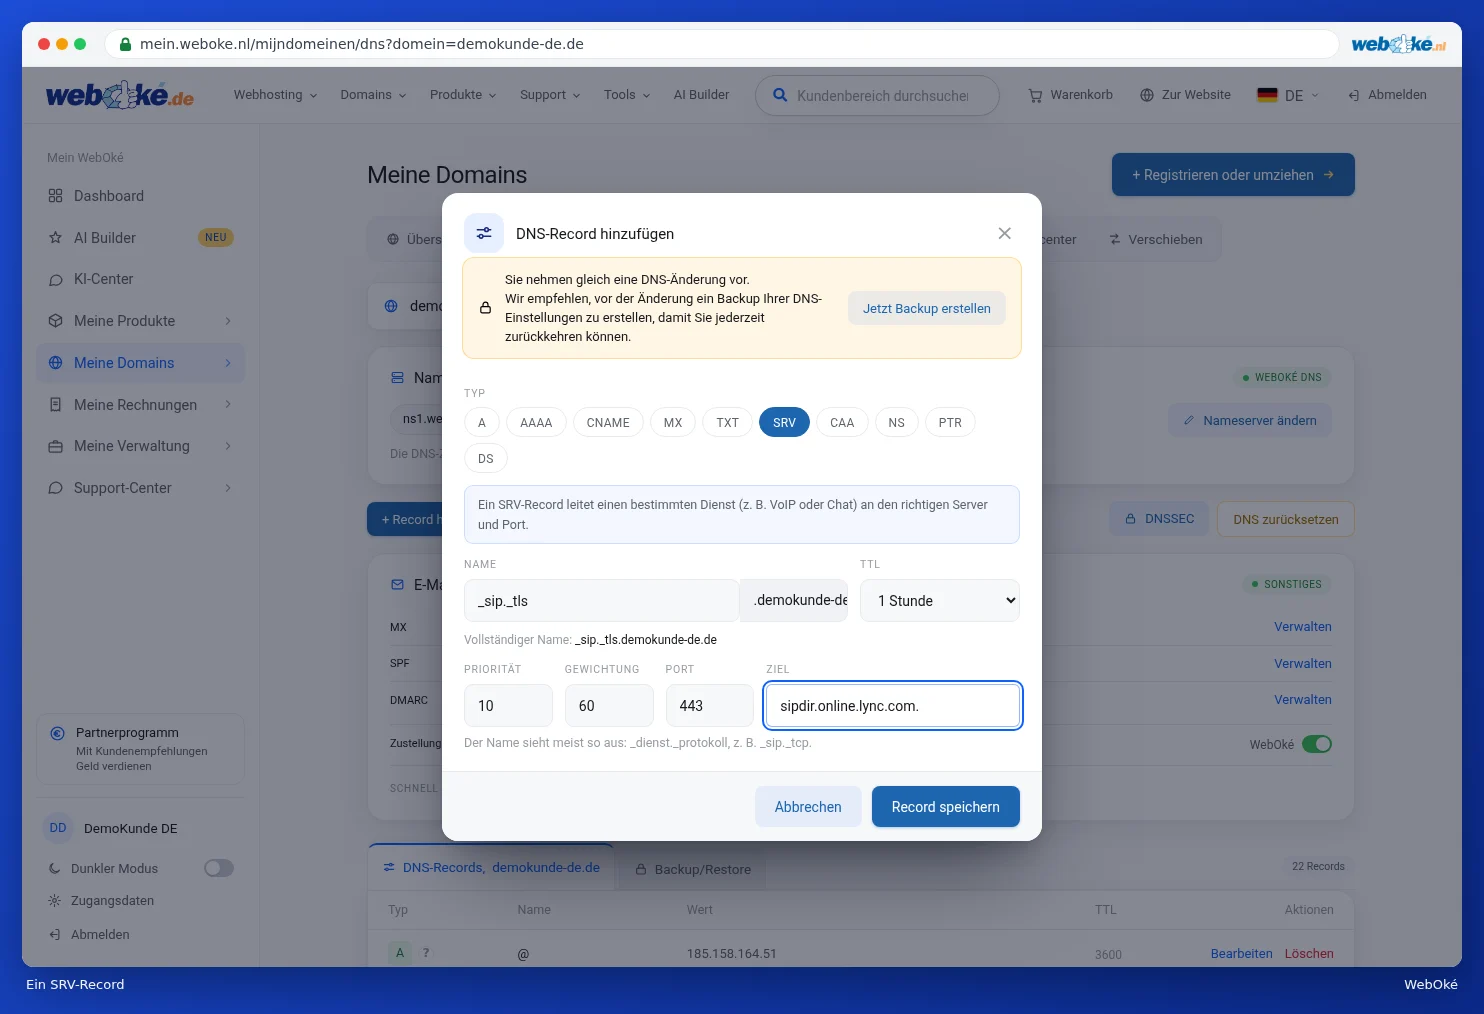Screen dimensions: 1484x1014
Task: Click the Port input field
Action: [710, 706]
